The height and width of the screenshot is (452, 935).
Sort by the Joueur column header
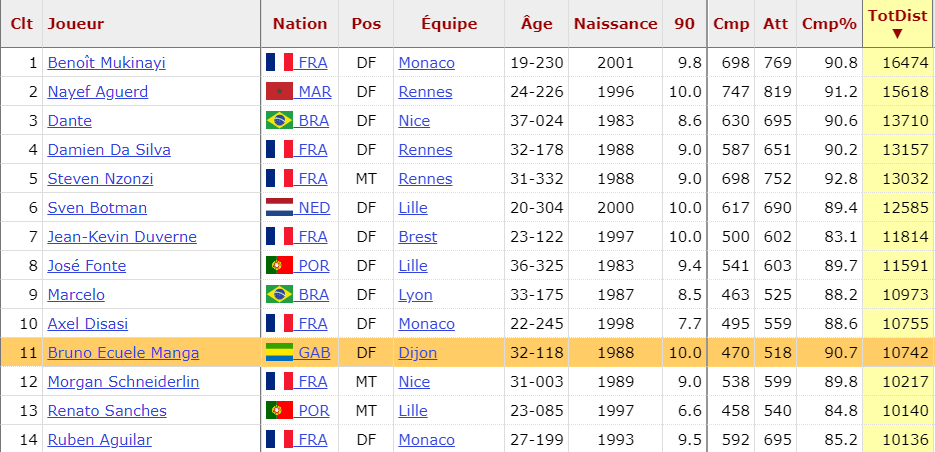76,24
